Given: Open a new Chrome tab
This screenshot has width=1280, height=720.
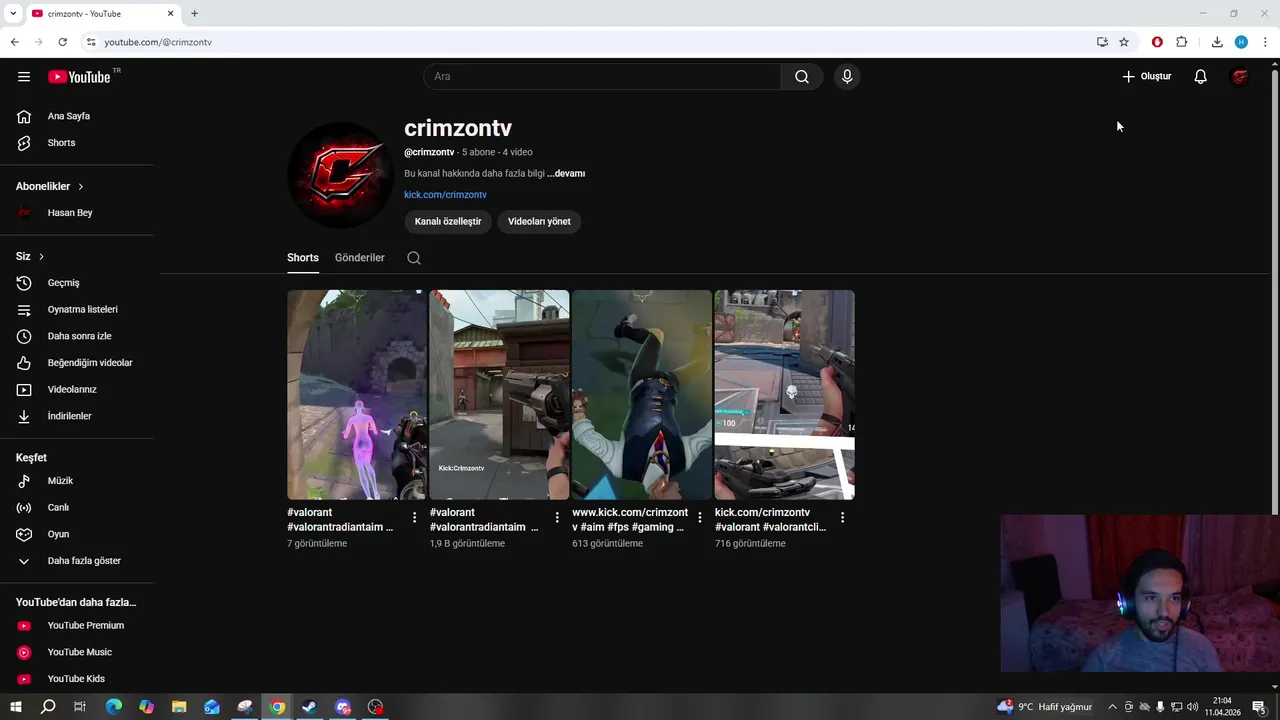Looking at the screenshot, I should 195,14.
